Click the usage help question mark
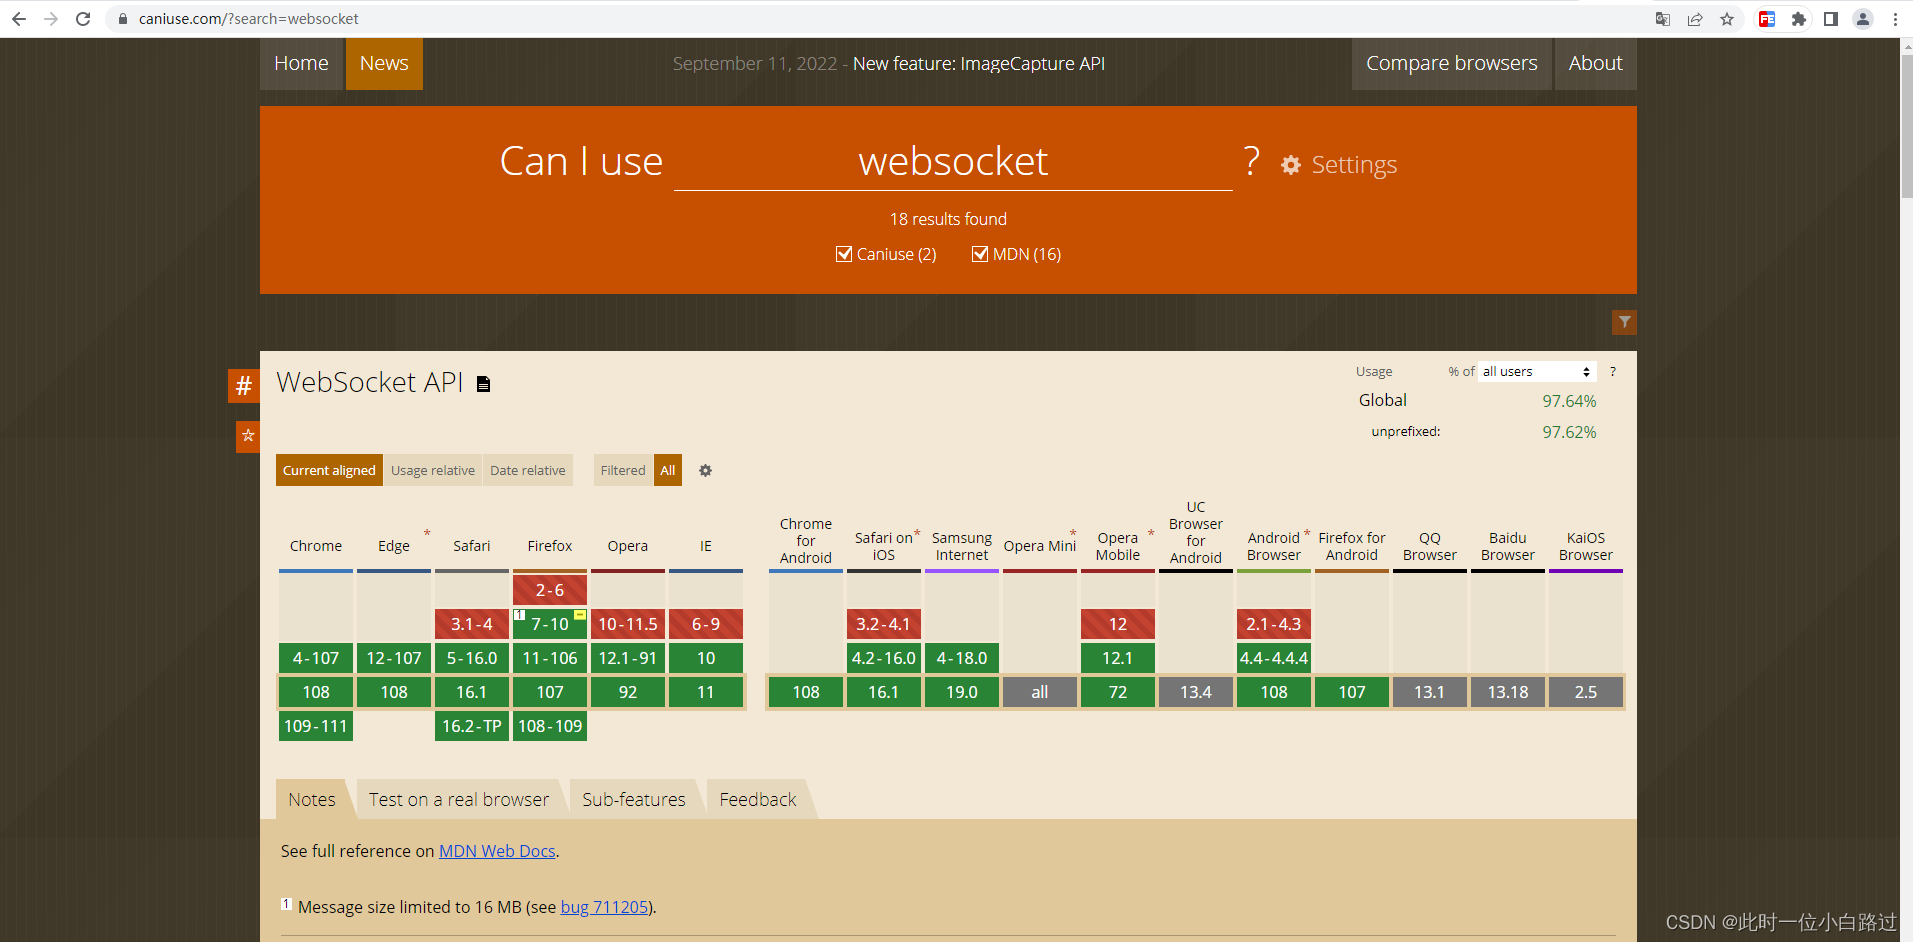 click(x=1612, y=371)
